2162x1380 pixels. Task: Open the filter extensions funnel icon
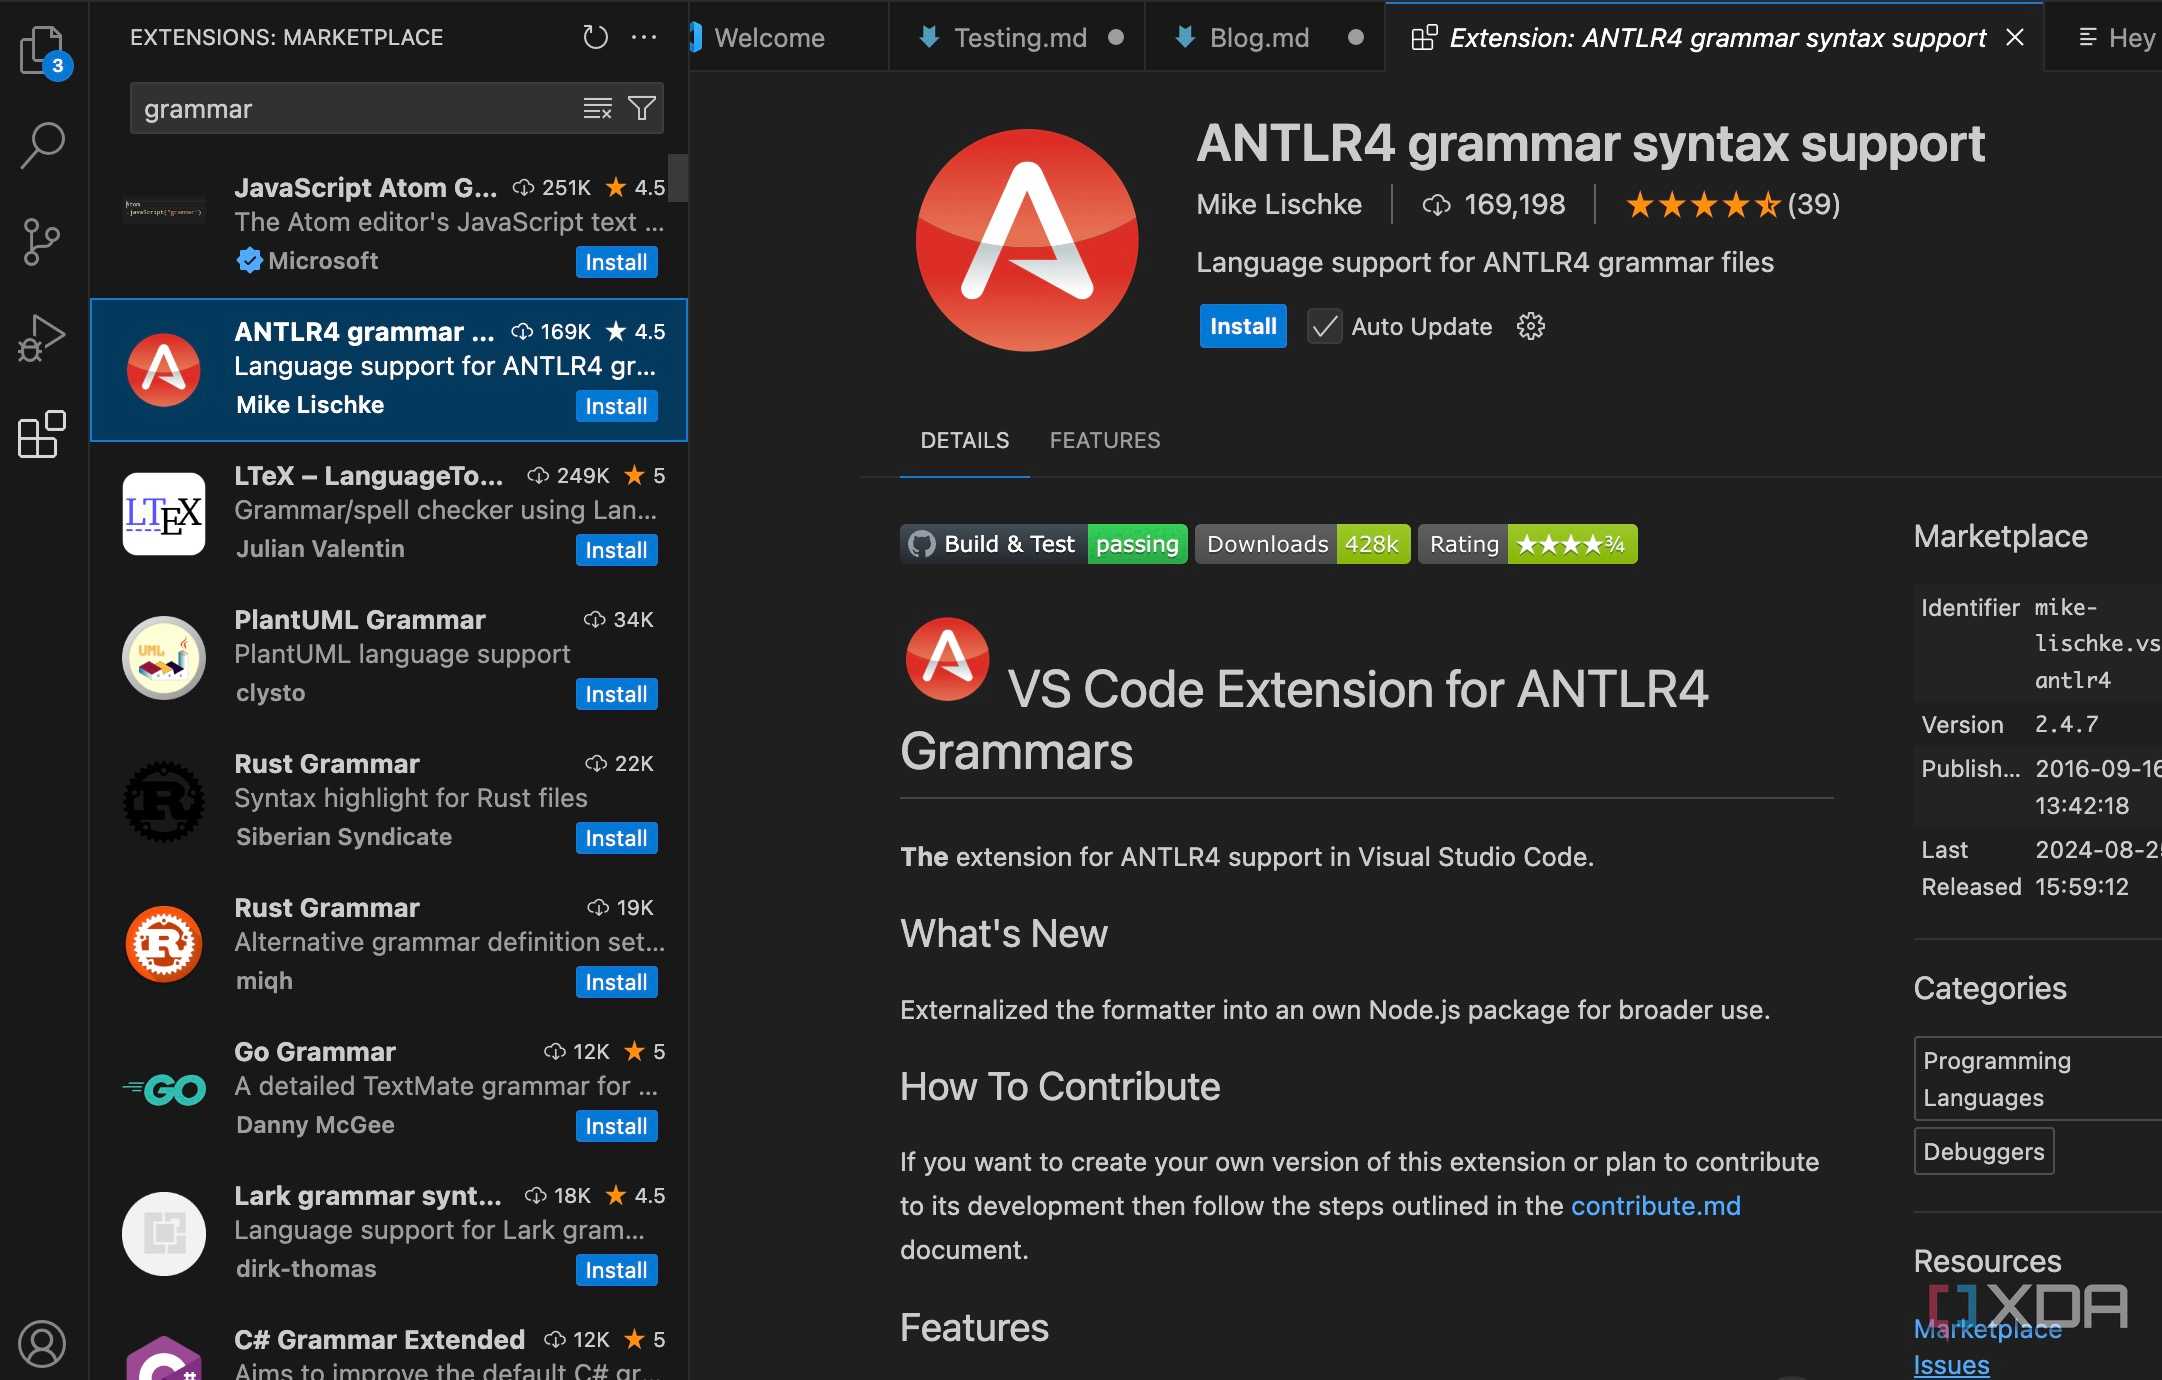(x=642, y=108)
